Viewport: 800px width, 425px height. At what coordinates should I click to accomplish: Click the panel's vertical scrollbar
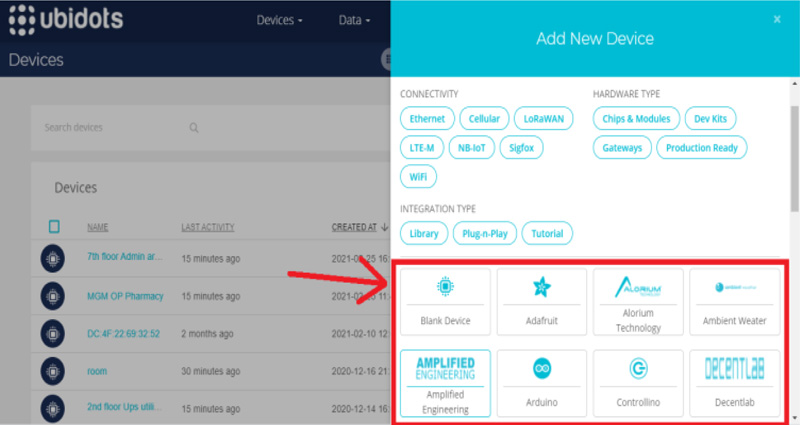pos(794,150)
